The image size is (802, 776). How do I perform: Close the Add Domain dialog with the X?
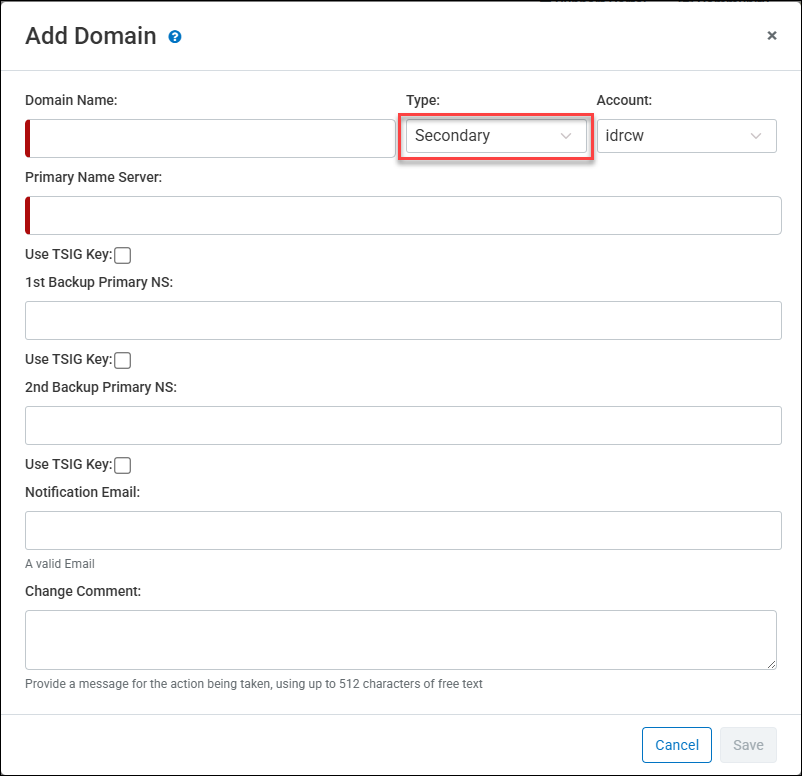(x=771, y=36)
